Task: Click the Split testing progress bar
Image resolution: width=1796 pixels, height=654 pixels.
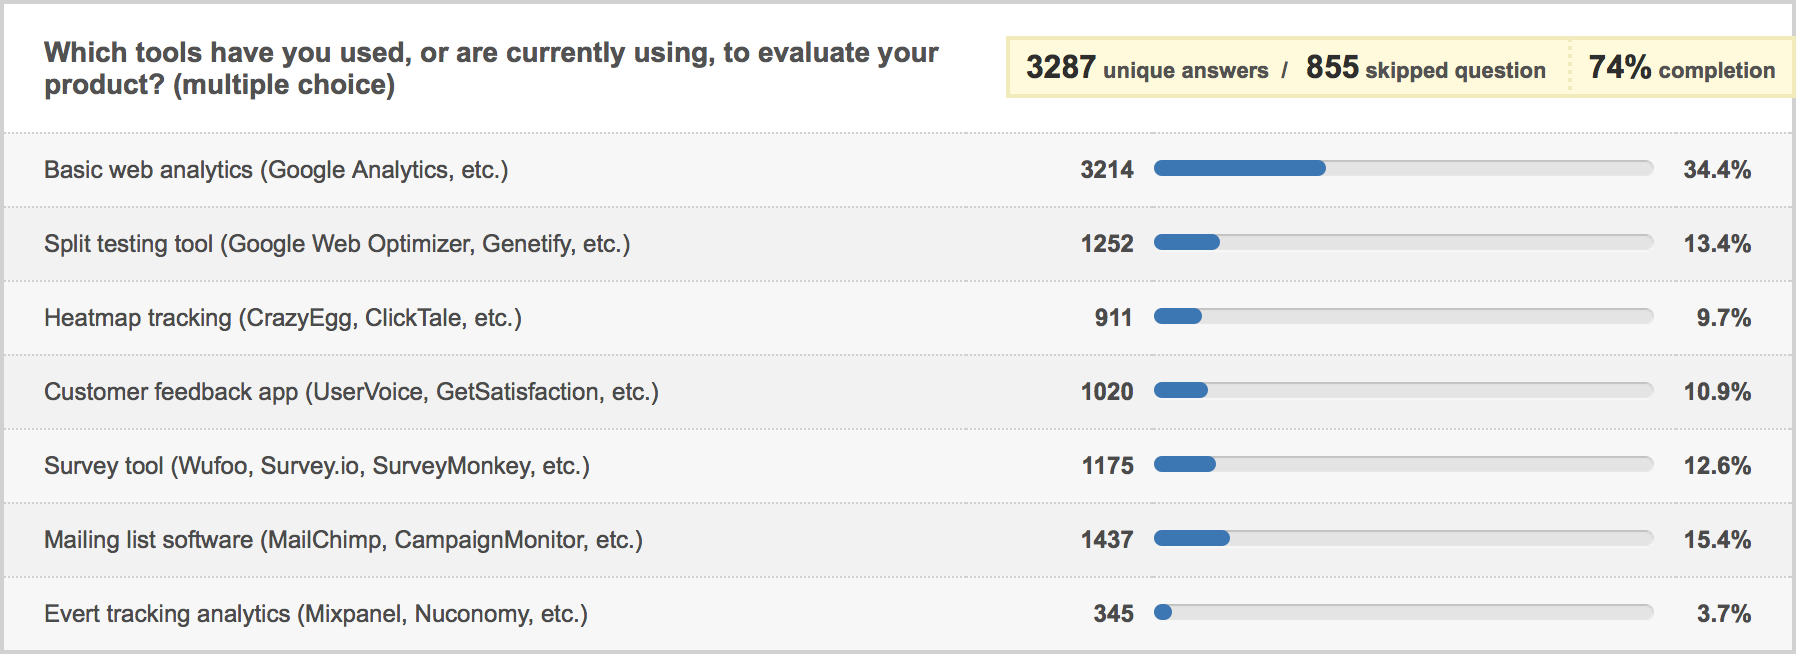Action: click(x=1403, y=242)
